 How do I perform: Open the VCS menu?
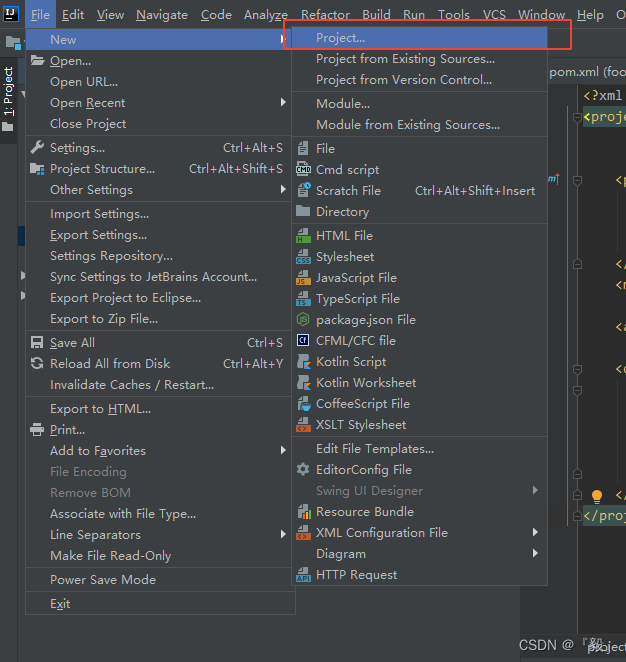click(494, 15)
